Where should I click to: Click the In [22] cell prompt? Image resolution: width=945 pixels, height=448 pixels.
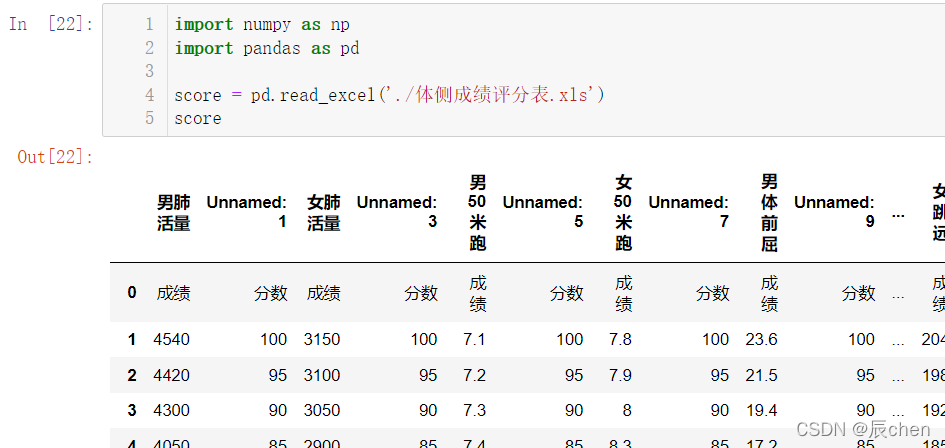[51, 25]
